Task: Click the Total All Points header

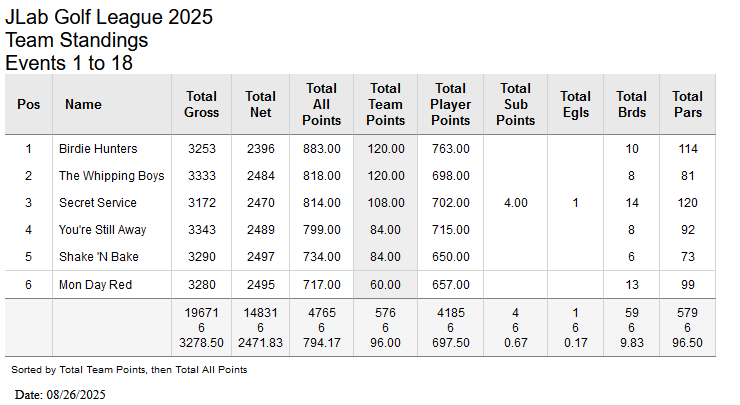Action: coord(321,104)
